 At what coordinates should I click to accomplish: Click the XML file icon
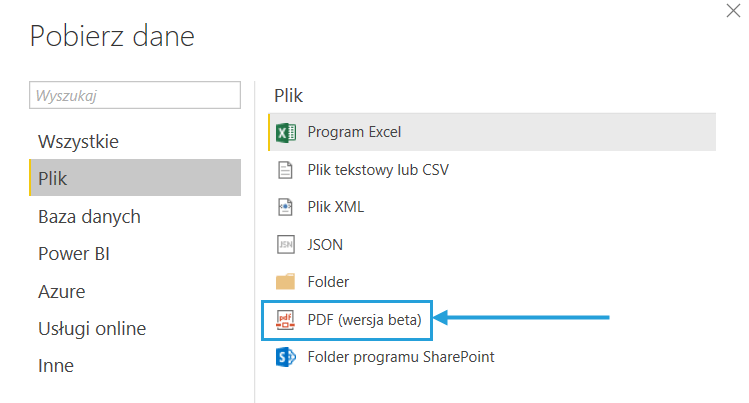[285, 207]
